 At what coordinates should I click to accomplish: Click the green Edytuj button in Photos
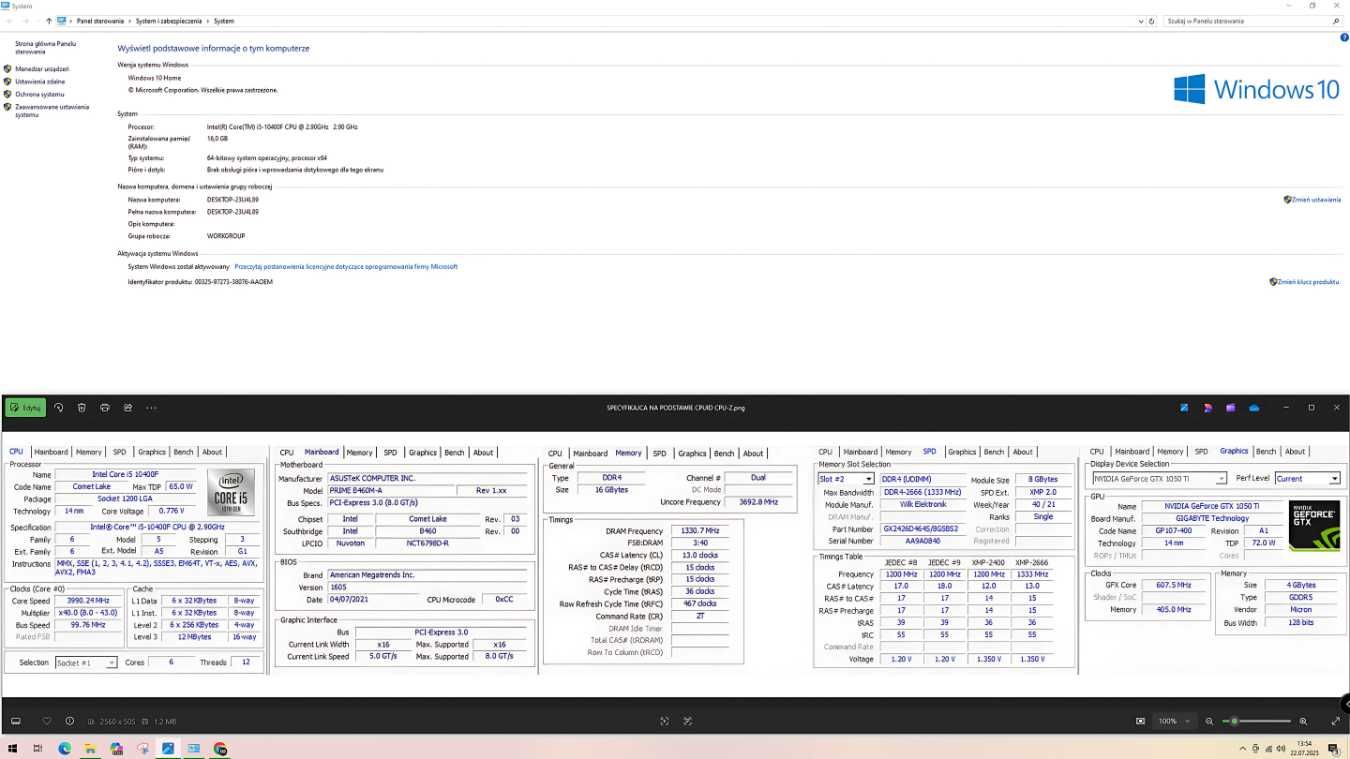click(x=26, y=408)
